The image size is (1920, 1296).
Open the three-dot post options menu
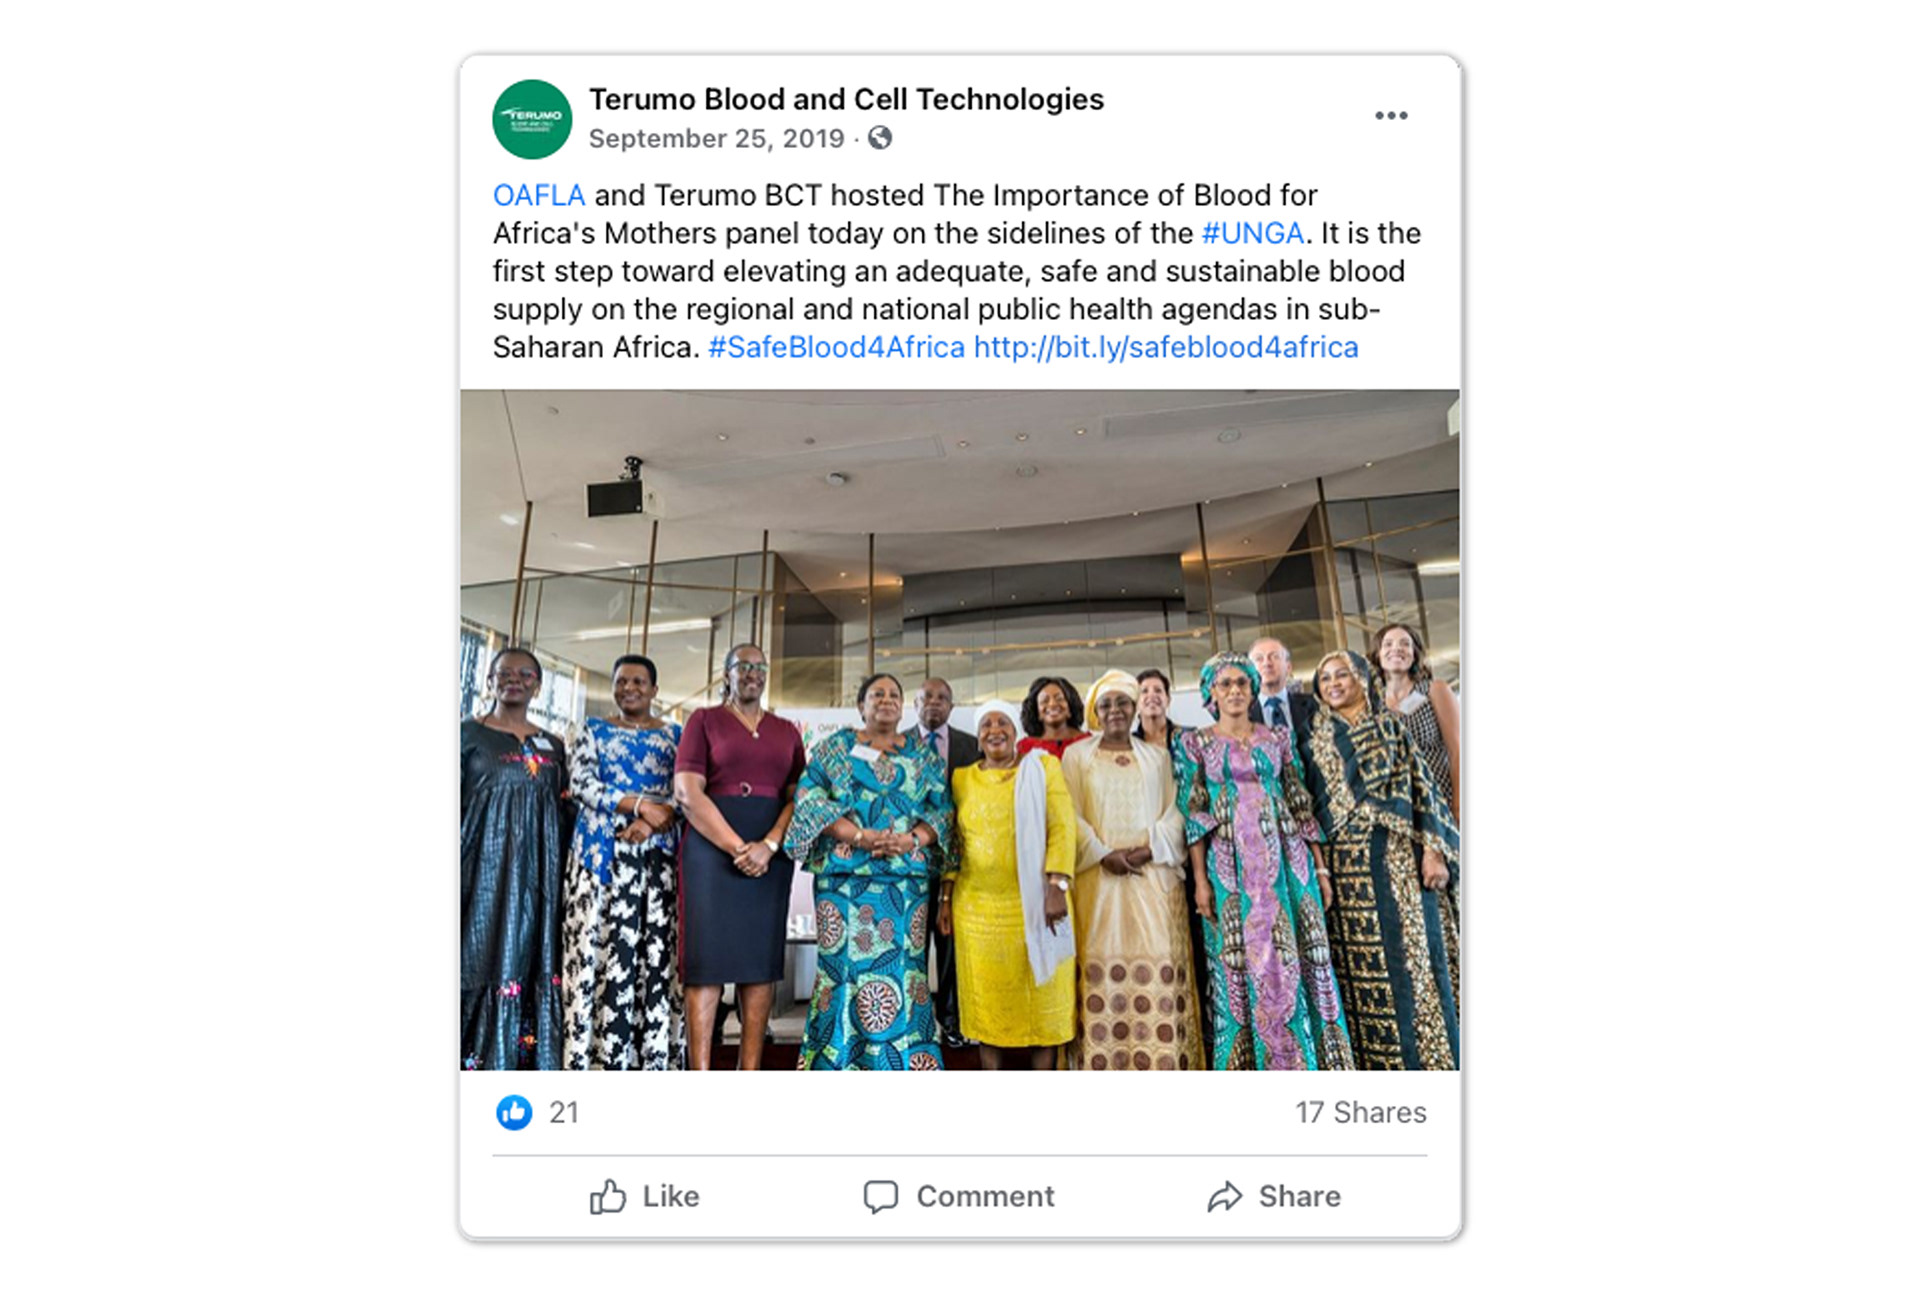point(1391,116)
